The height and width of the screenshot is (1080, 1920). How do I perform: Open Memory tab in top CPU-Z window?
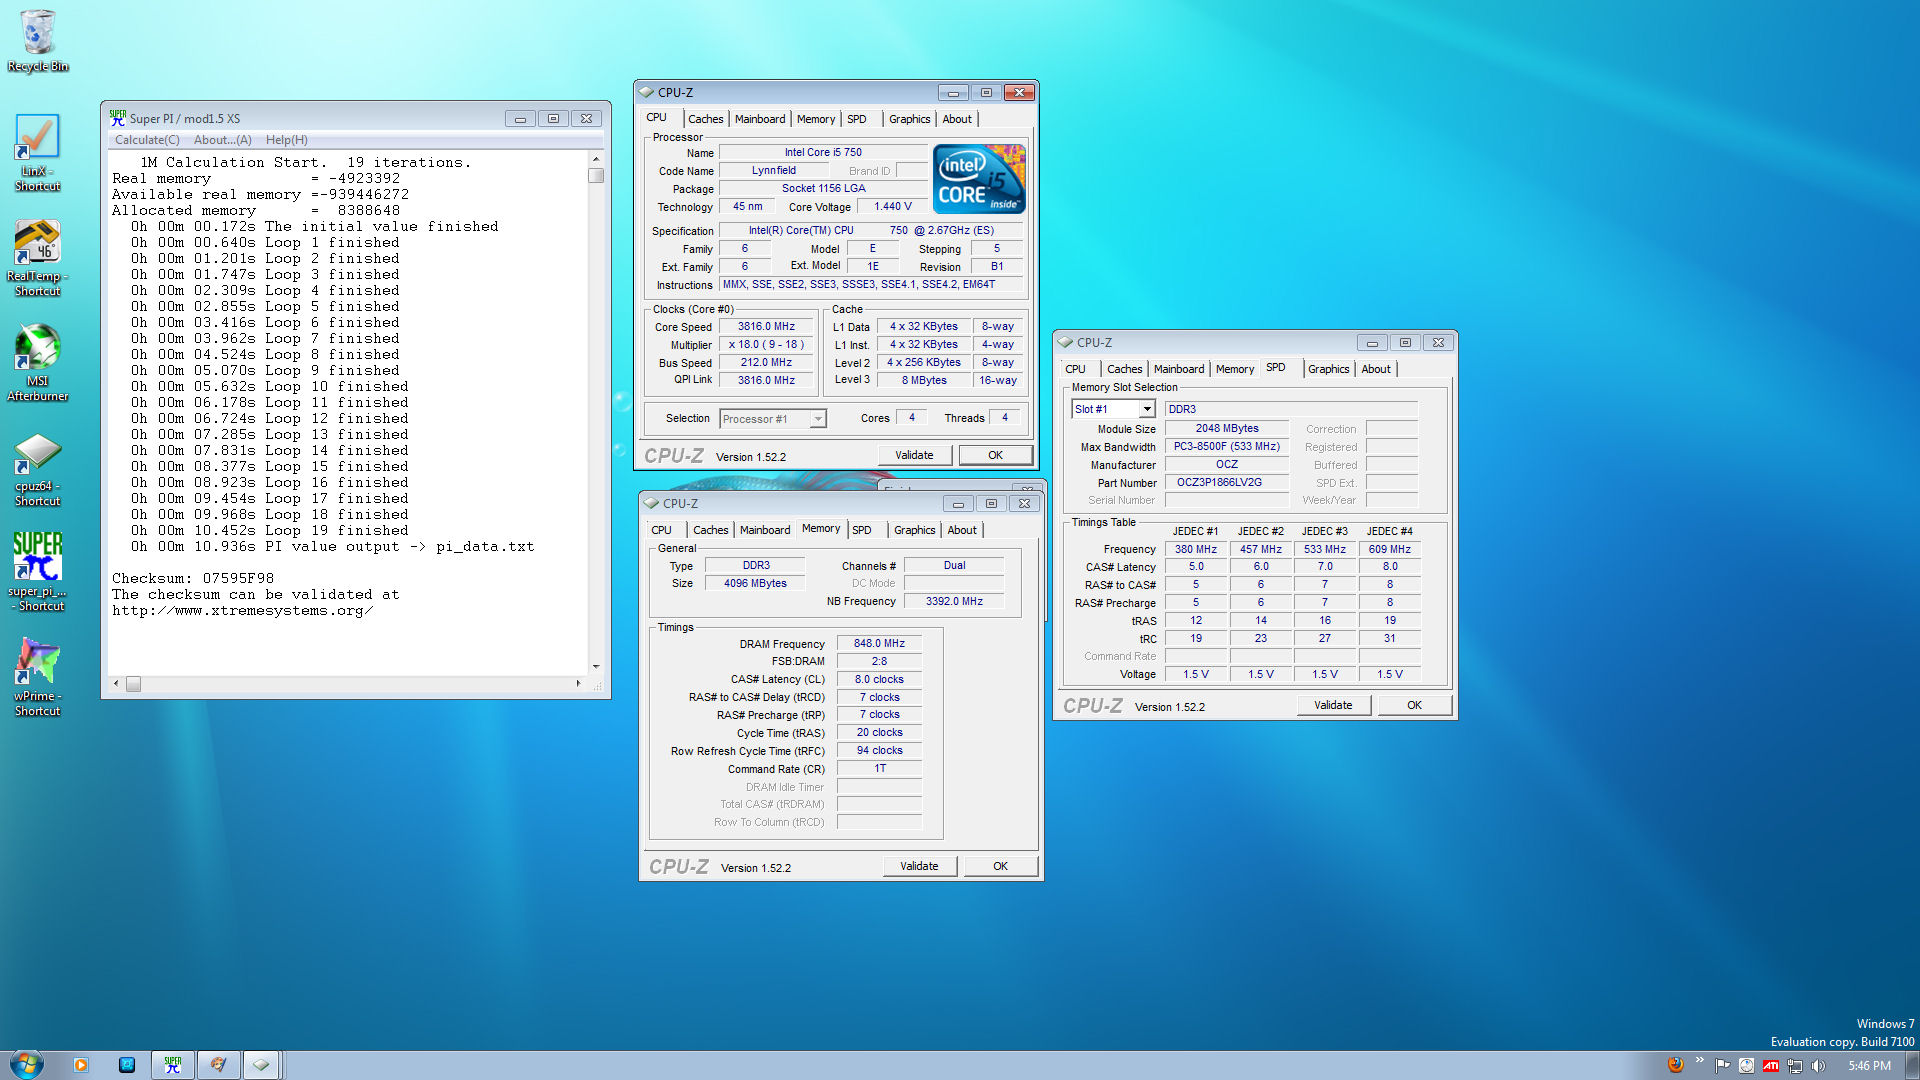(x=816, y=119)
